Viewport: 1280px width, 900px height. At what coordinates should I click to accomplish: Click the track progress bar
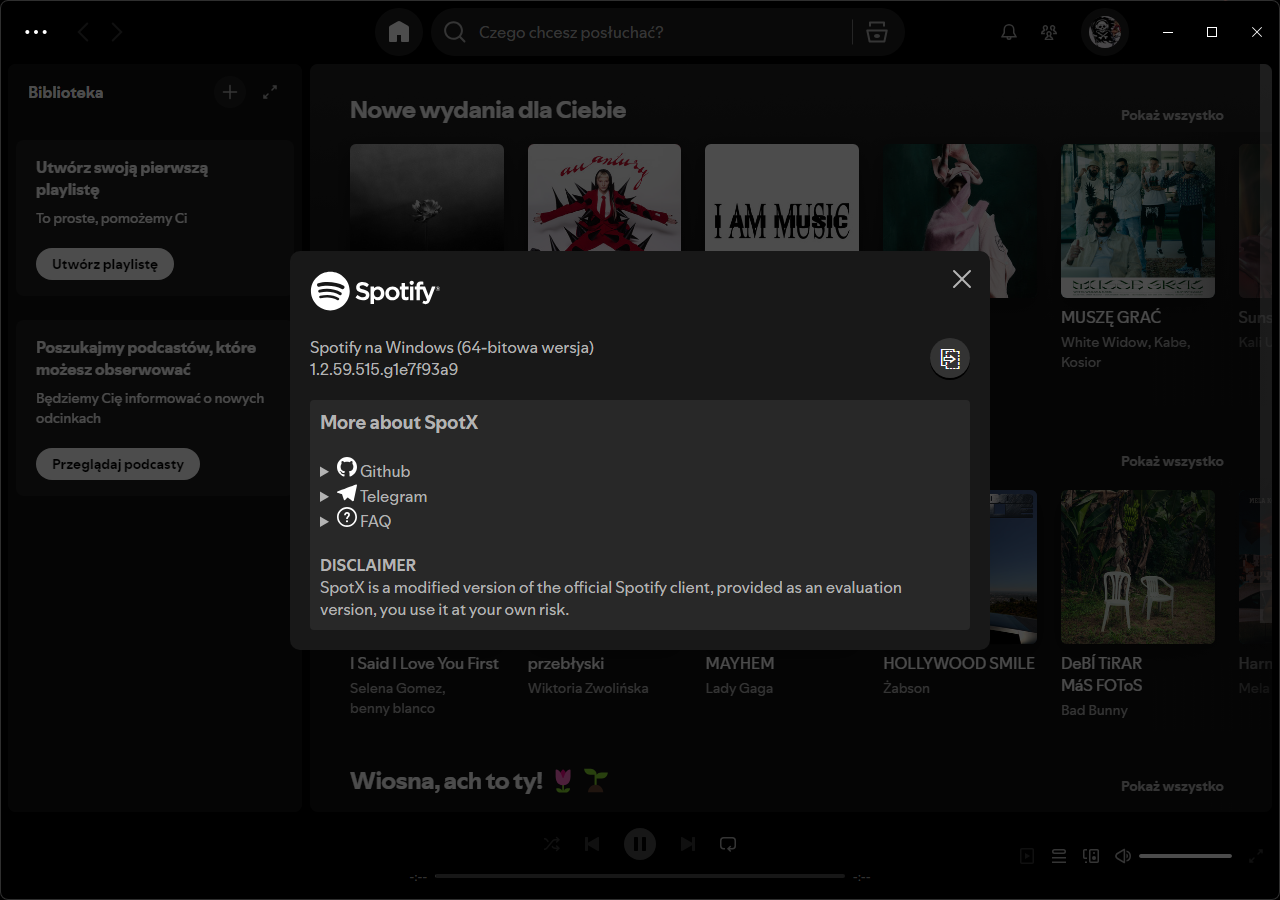(640, 876)
